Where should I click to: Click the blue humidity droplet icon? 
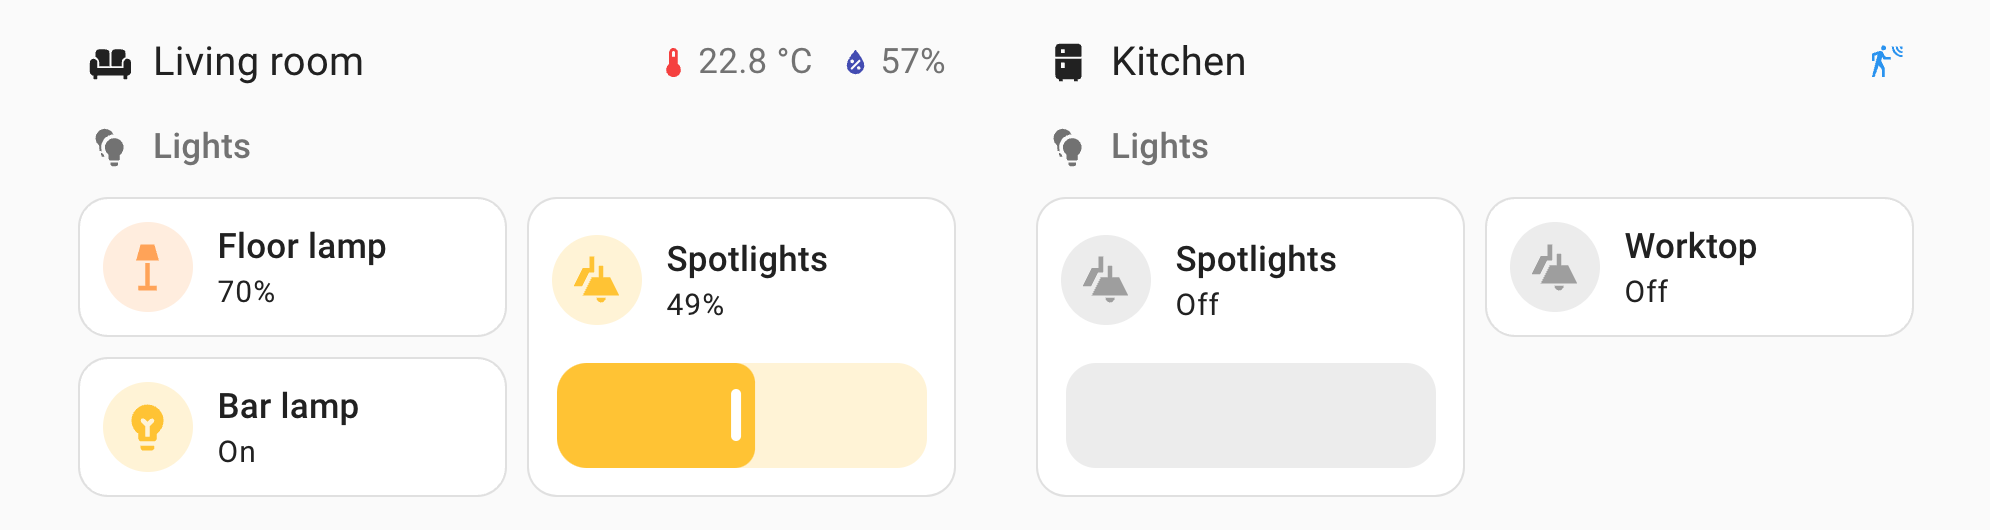coord(855,63)
